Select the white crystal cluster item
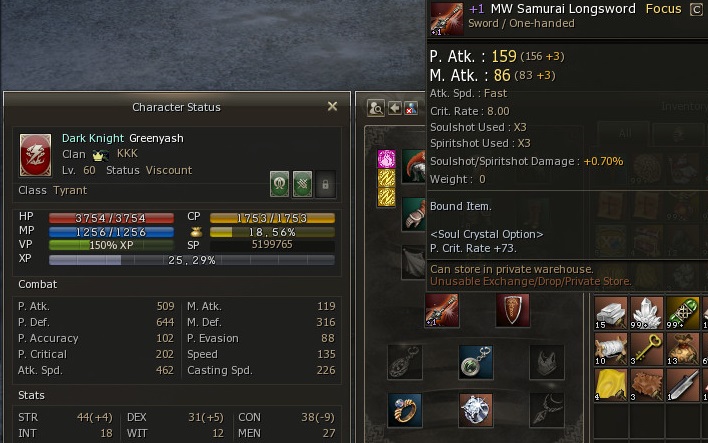708x443 pixels. tap(646, 312)
